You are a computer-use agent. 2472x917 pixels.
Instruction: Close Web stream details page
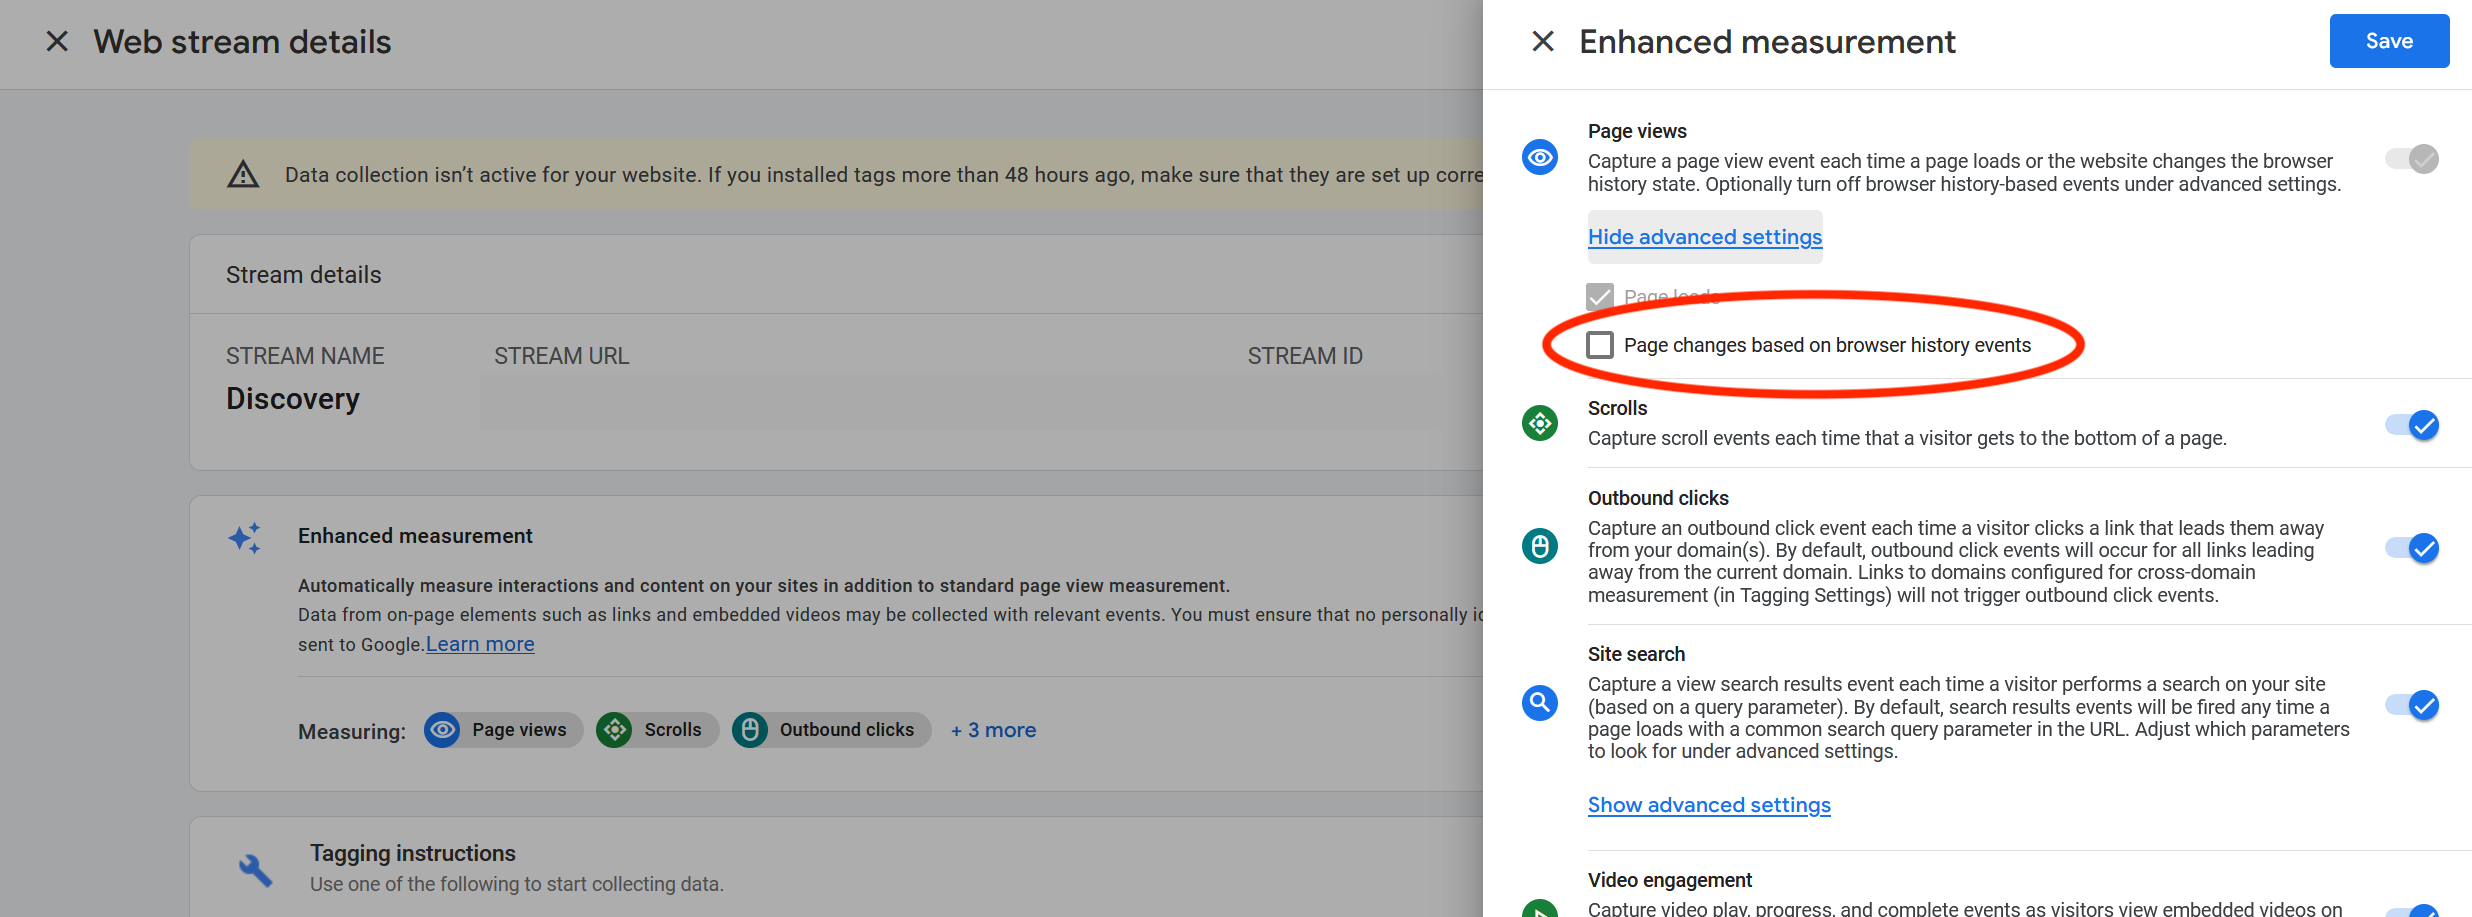point(57,41)
